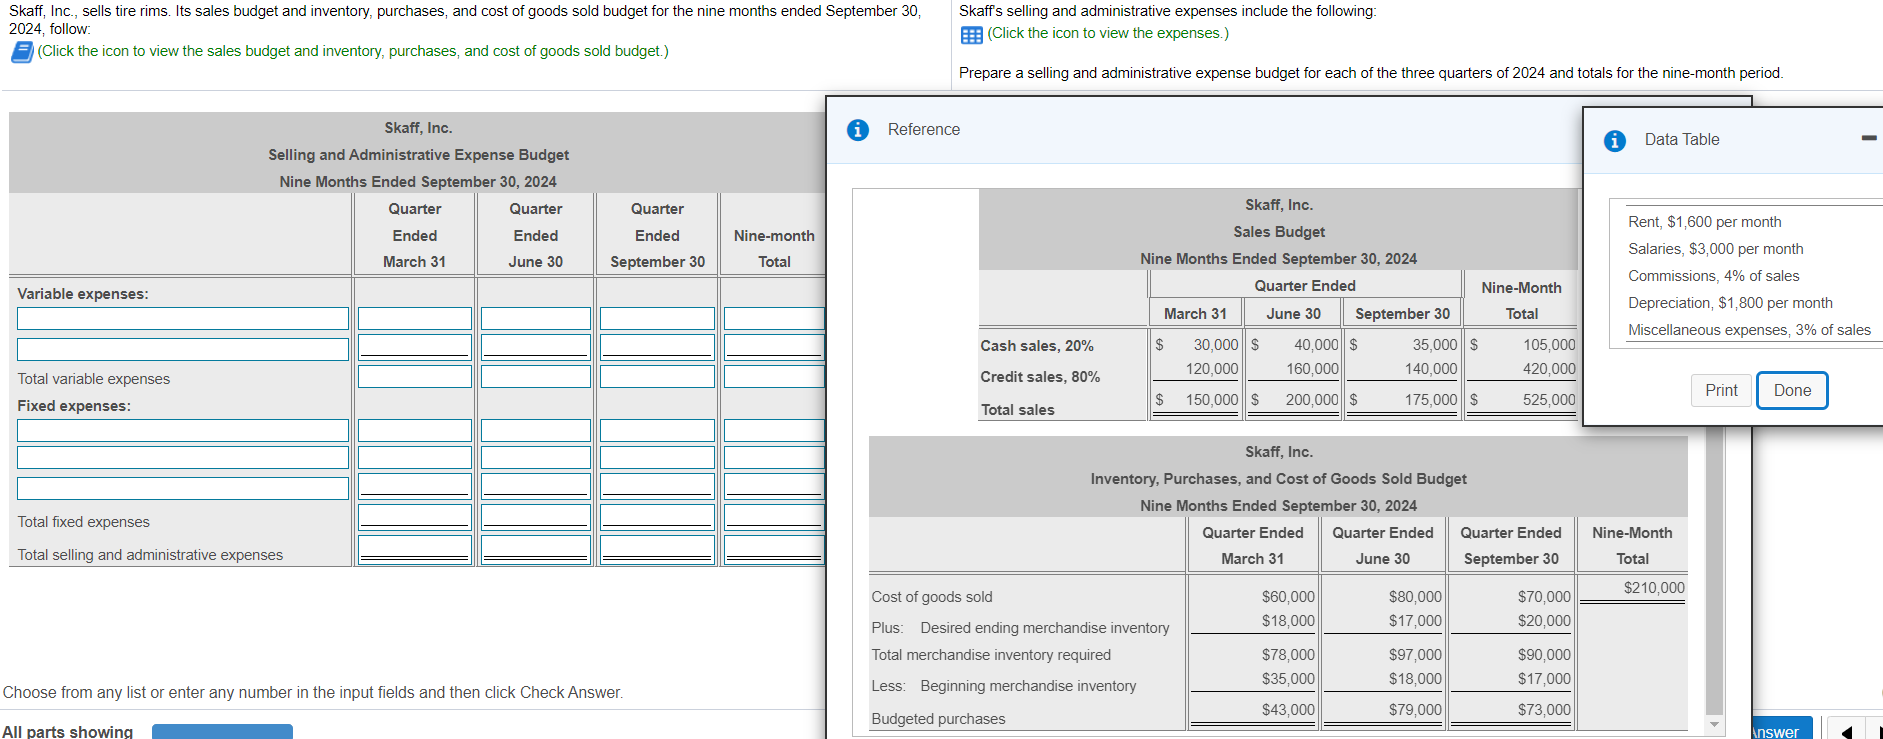The width and height of the screenshot is (1883, 739).
Task: Click the info icon in Data Table dialog
Action: [x=1615, y=141]
